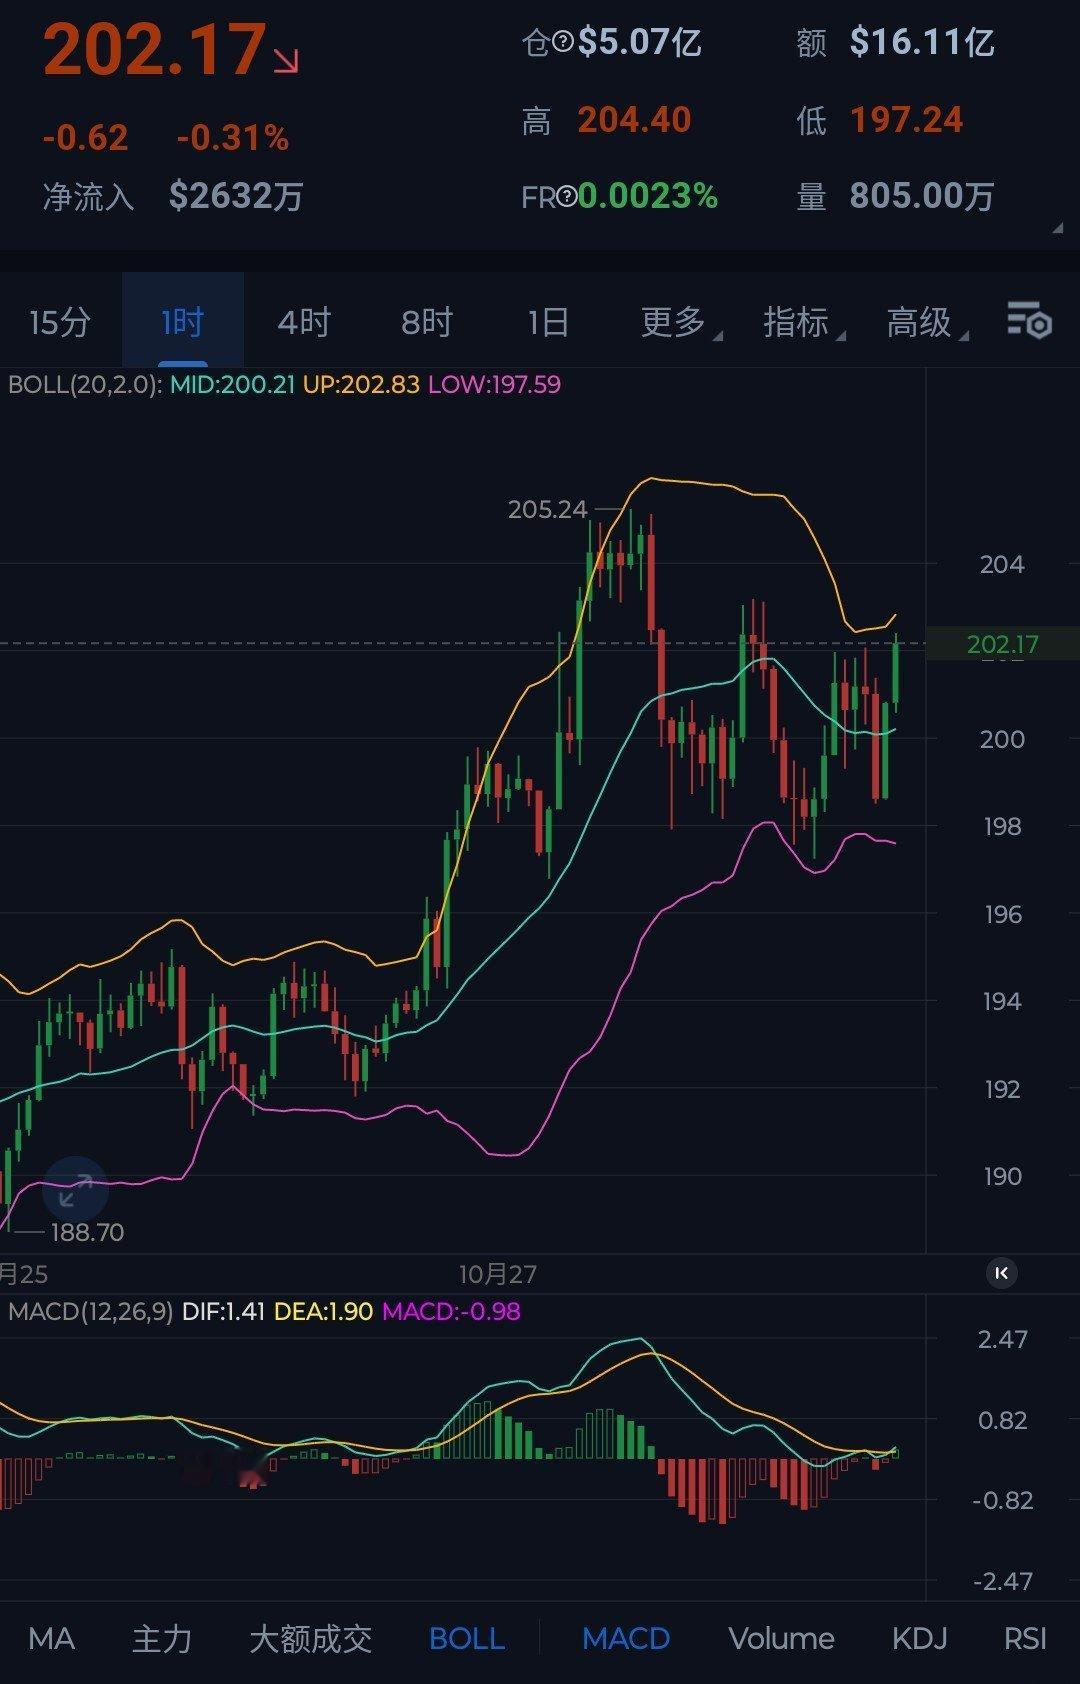The height and width of the screenshot is (1684, 1080).
Task: Jump to latest candle arrow button
Action: point(1002,1273)
